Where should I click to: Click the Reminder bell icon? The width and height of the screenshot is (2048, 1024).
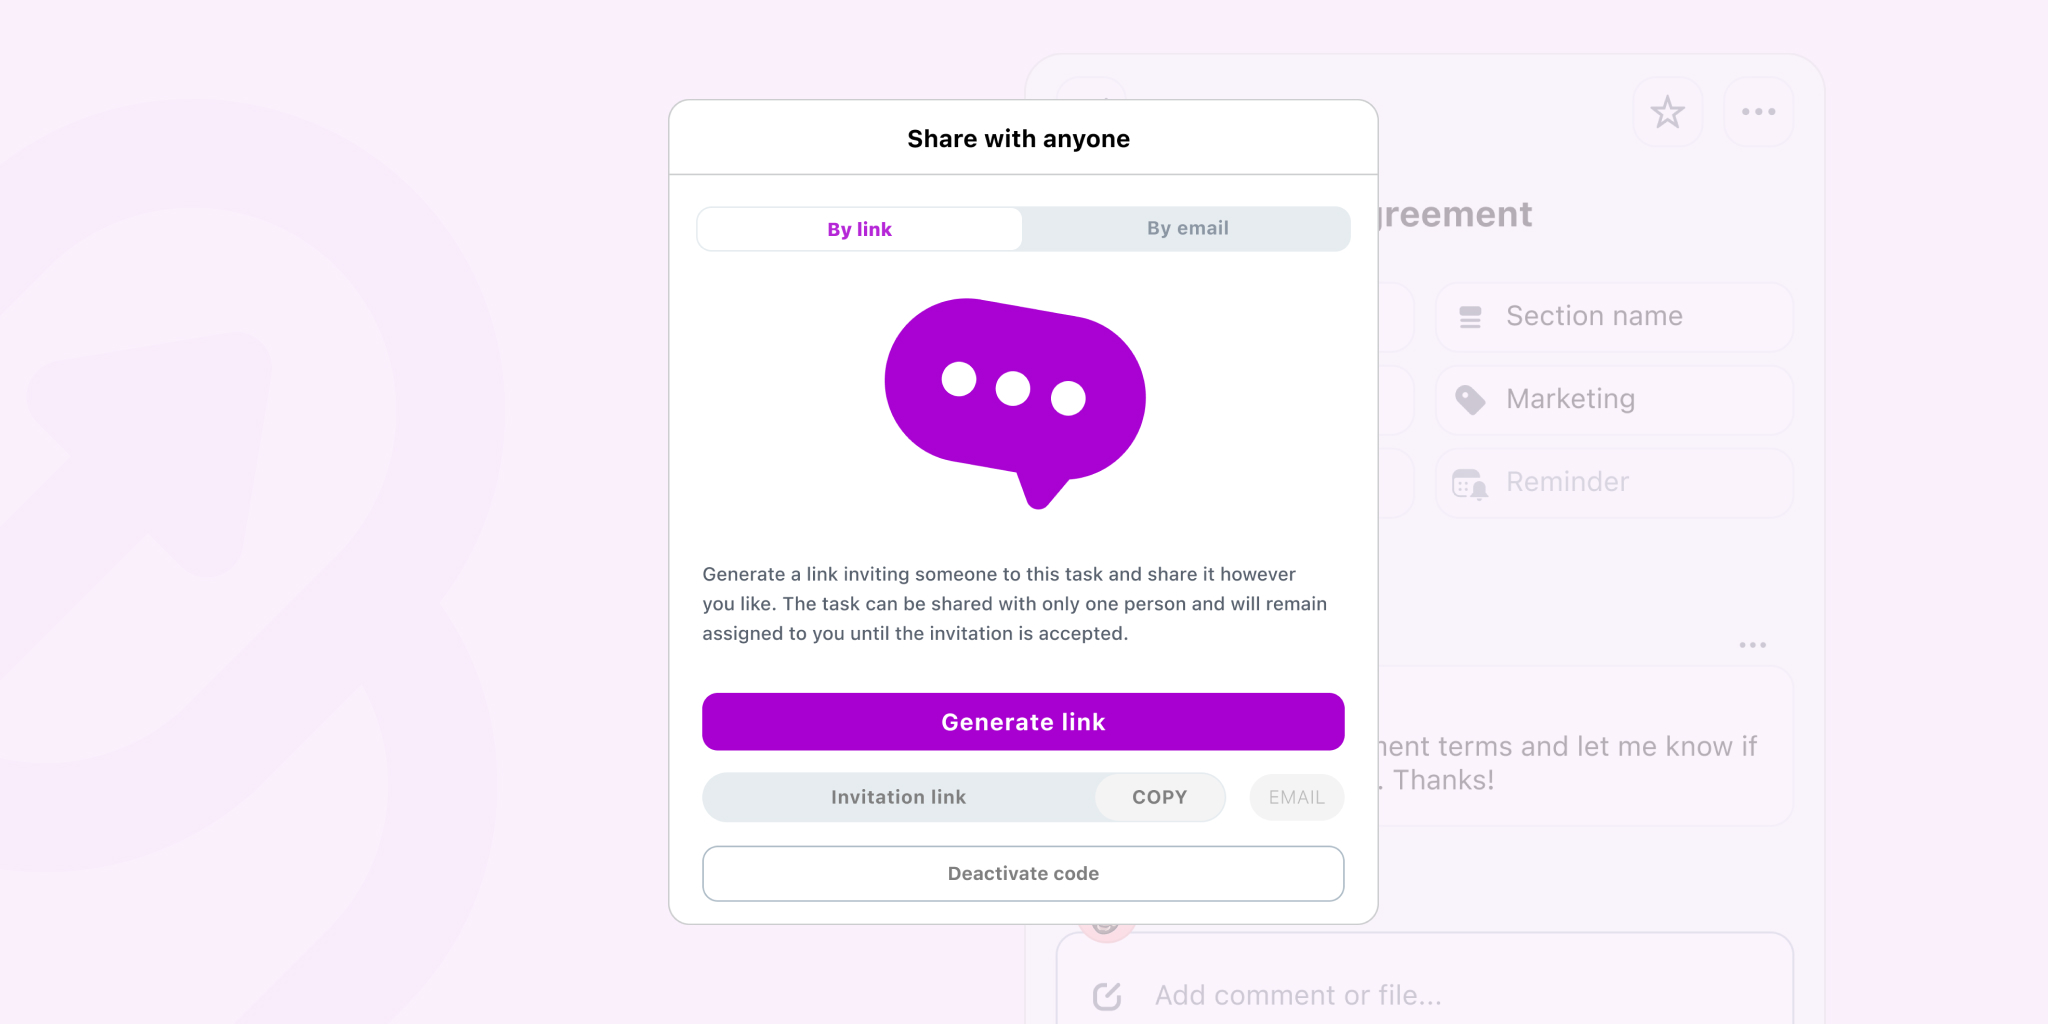(1469, 482)
